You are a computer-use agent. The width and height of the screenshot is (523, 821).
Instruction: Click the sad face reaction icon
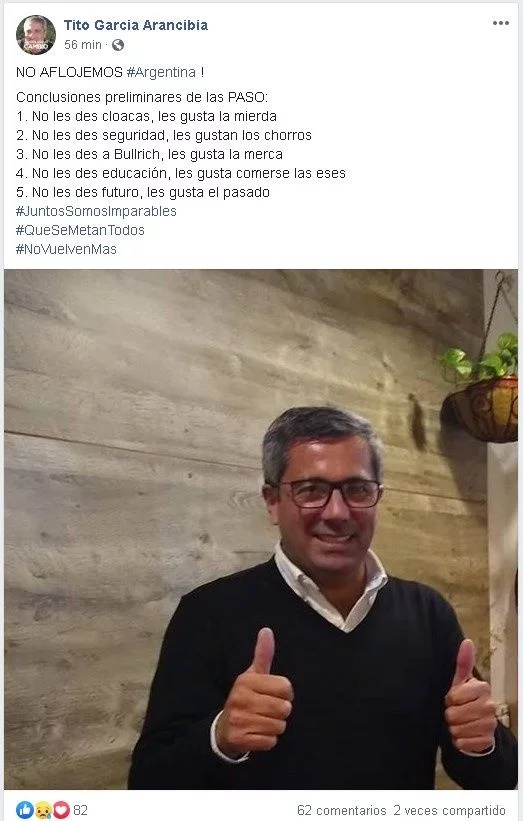coord(43,811)
